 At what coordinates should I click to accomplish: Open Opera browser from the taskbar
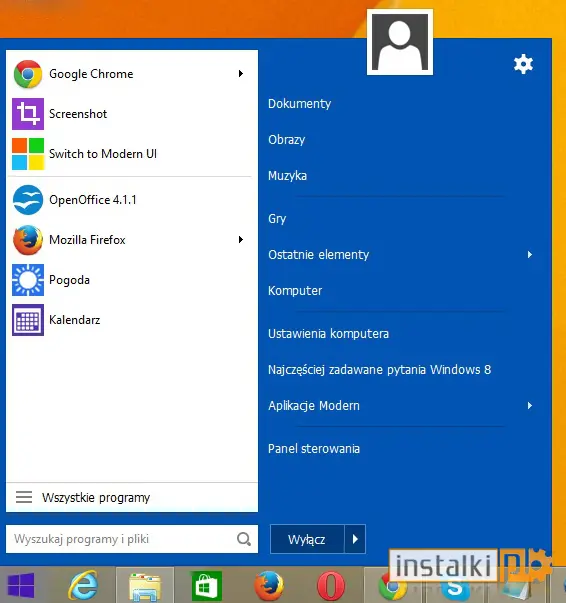[331, 586]
